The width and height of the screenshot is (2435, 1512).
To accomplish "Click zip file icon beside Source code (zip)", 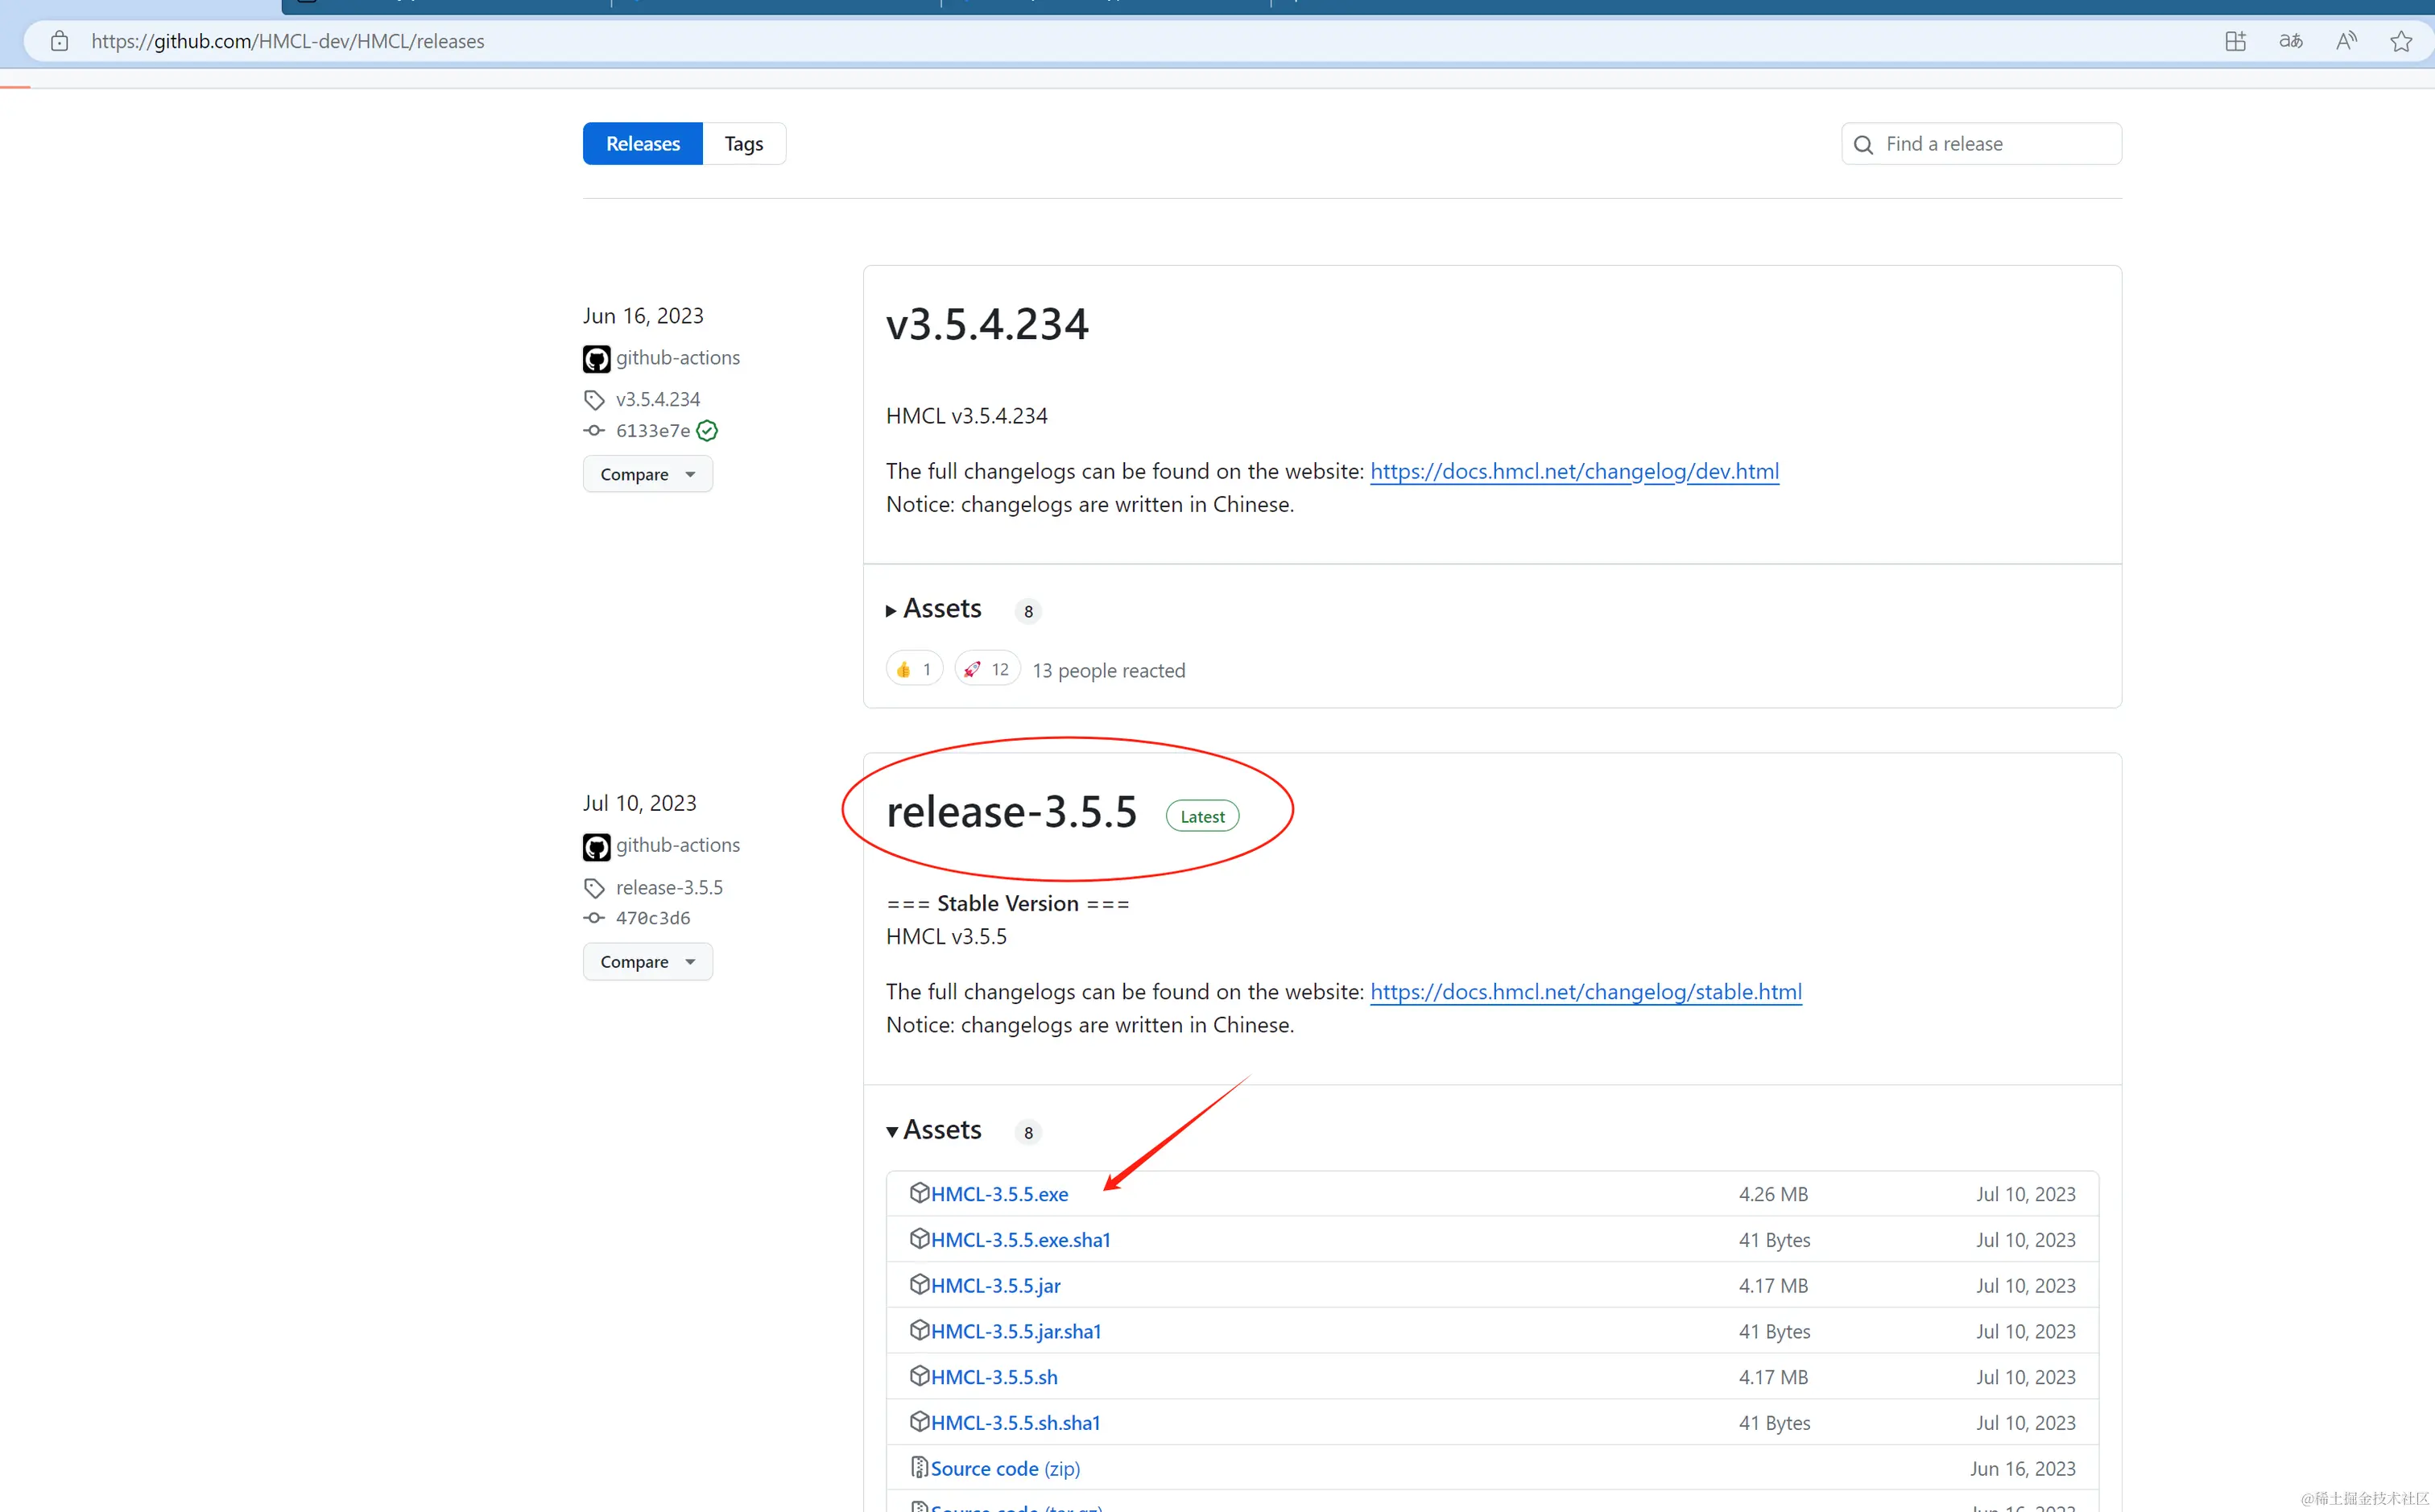I will click(919, 1467).
